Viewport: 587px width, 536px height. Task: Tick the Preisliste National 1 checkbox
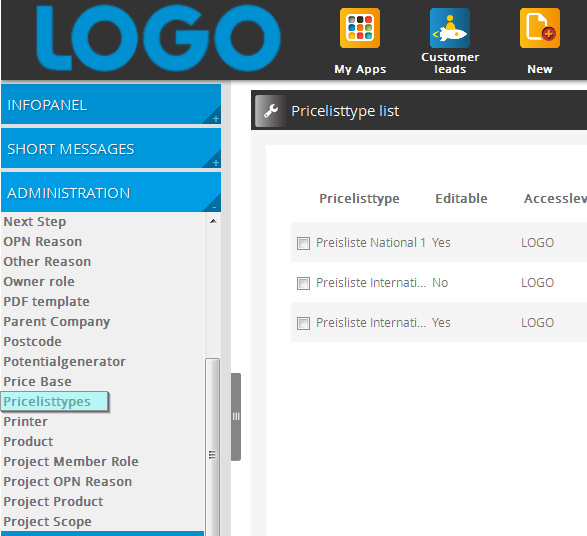coord(303,243)
